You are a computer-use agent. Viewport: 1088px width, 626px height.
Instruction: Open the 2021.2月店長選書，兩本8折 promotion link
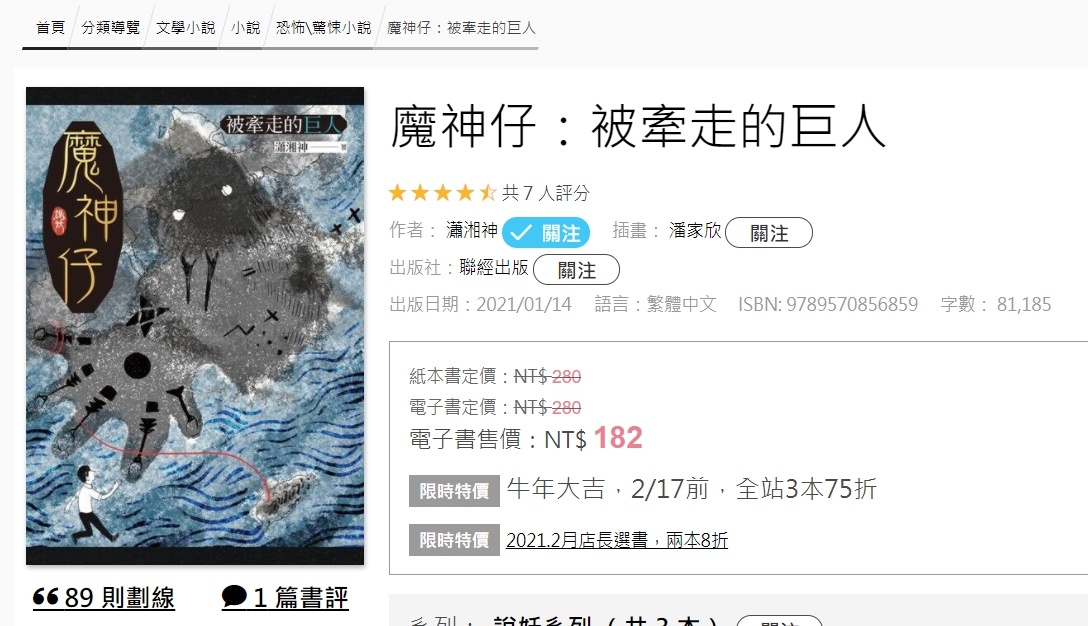click(617, 540)
